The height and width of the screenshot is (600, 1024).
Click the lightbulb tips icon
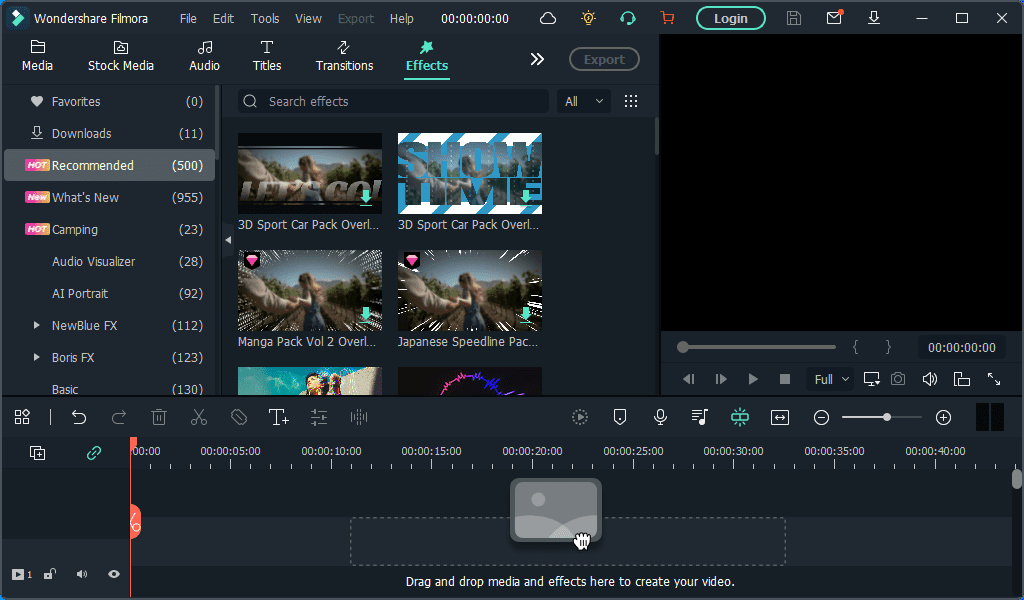click(588, 18)
